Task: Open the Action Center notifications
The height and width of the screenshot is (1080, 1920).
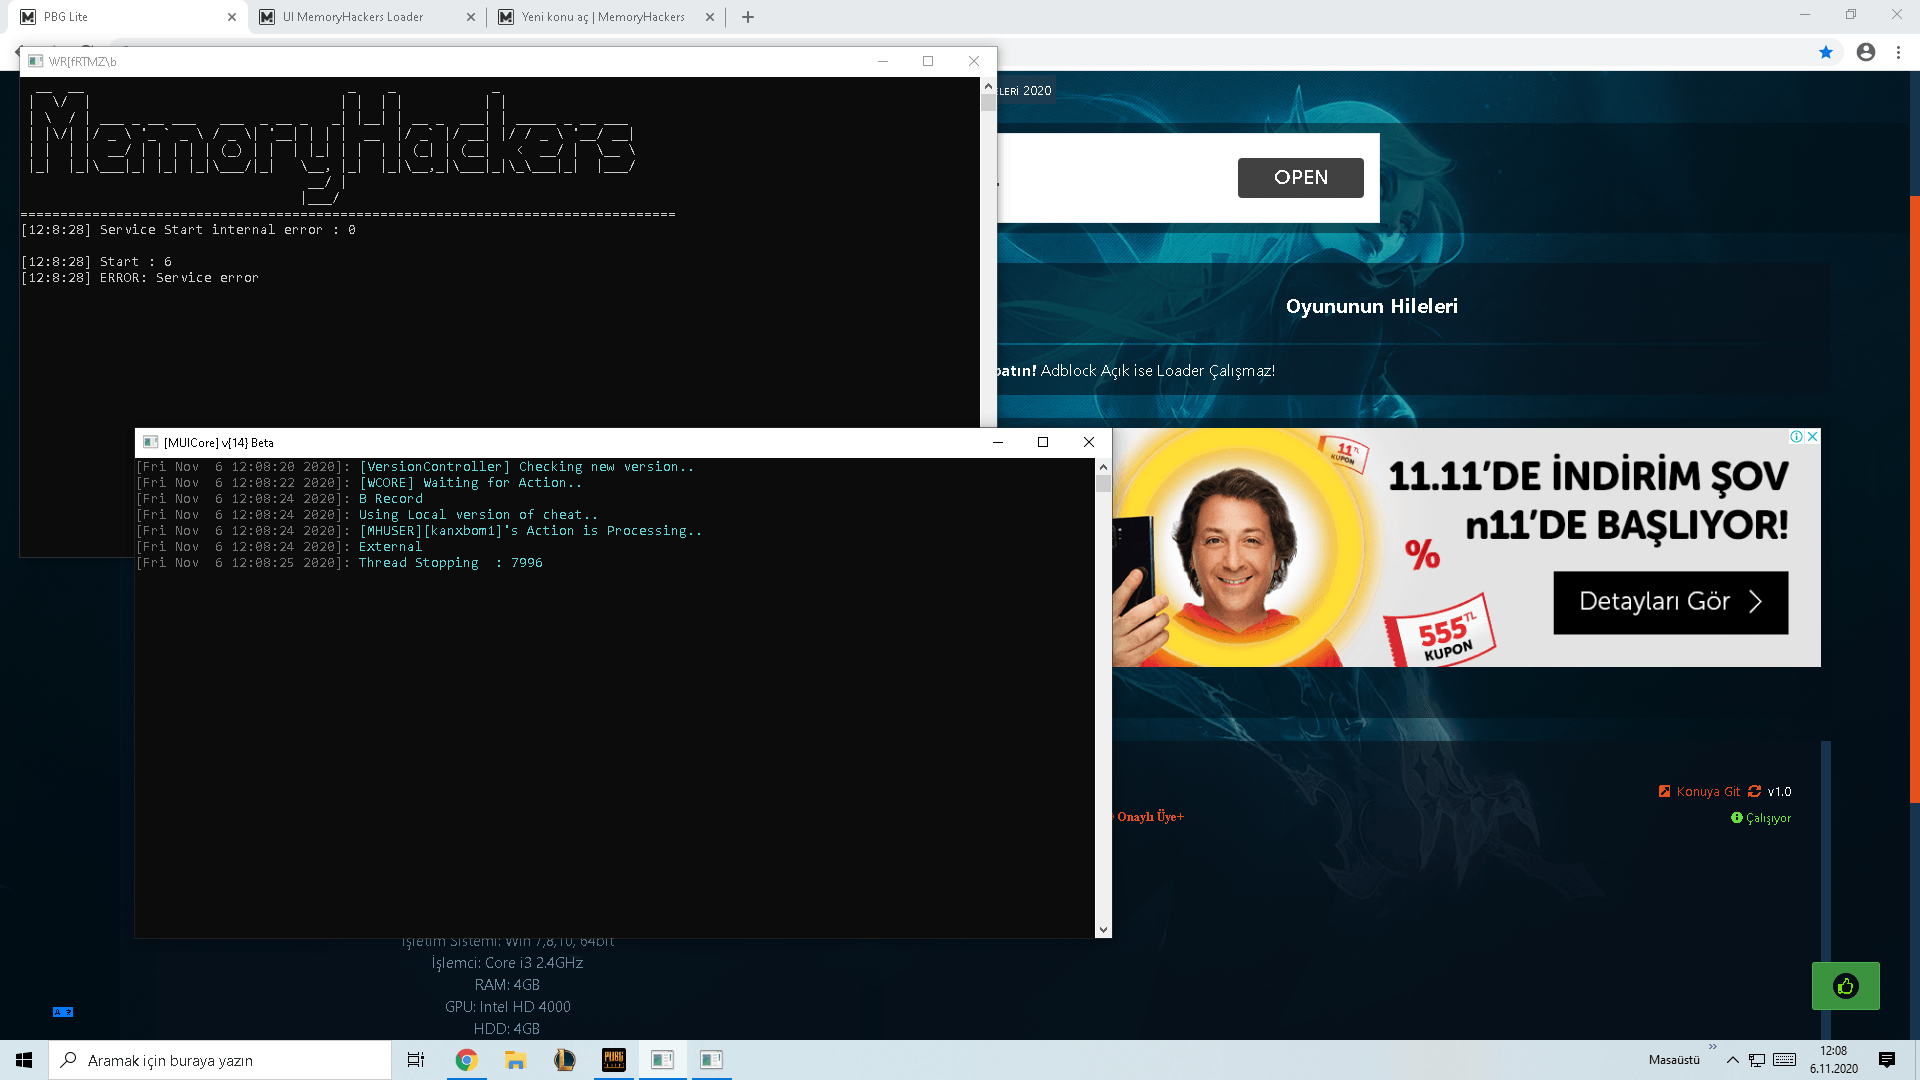Action: [1887, 1060]
